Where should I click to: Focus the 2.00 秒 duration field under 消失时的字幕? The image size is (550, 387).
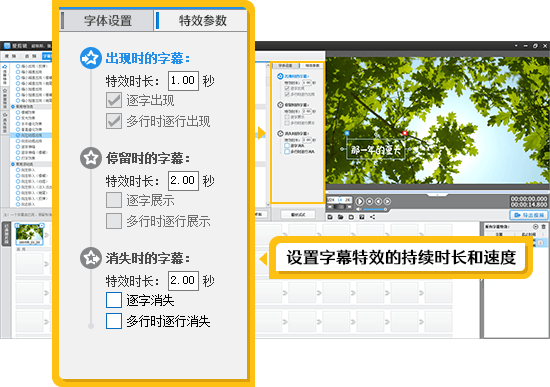point(183,281)
